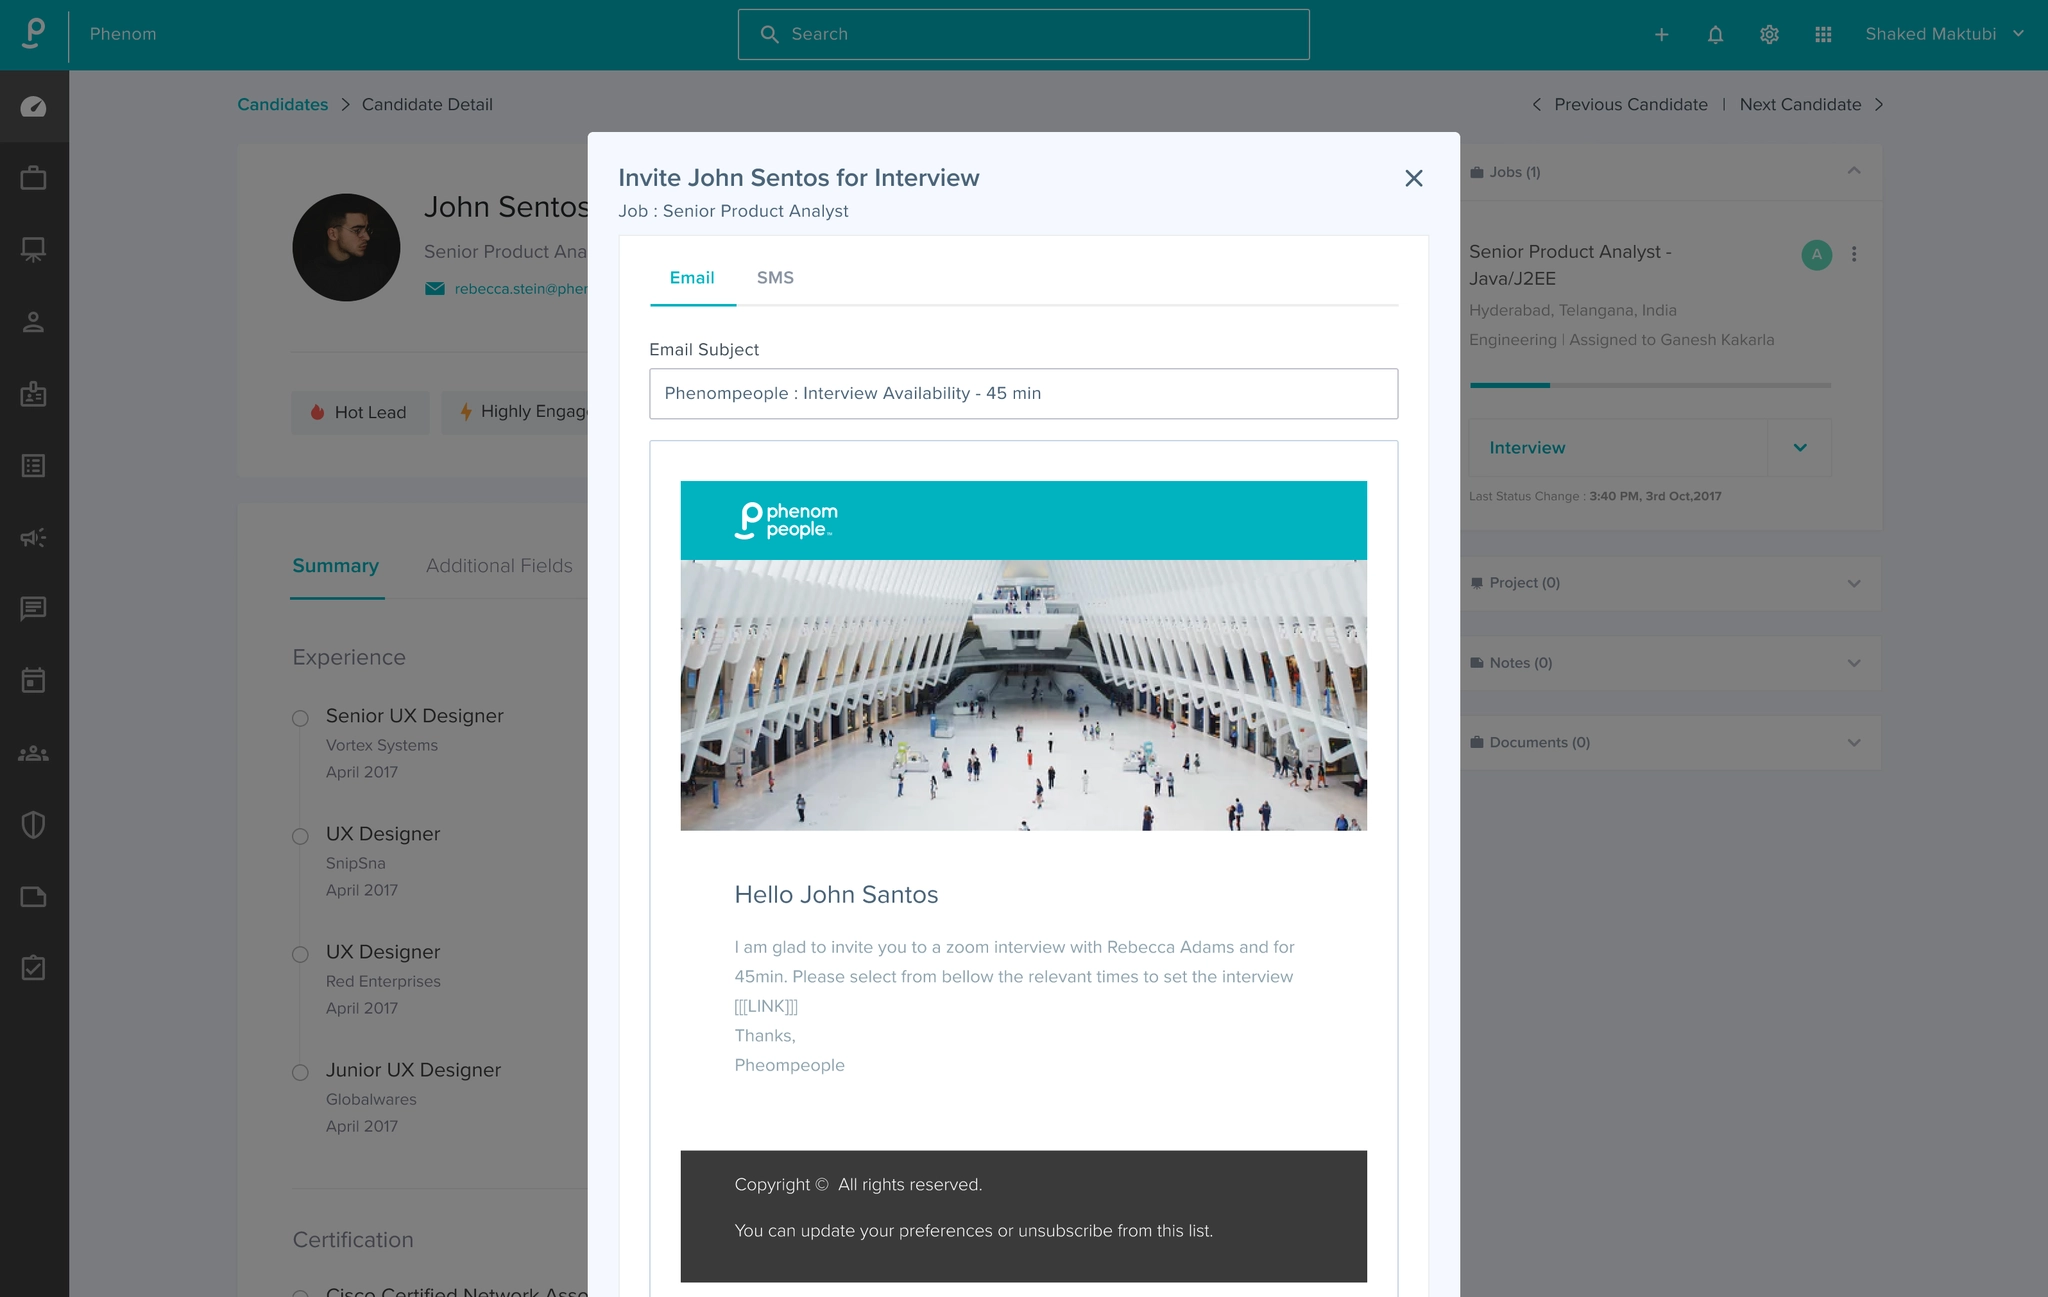Open the megaphone campaigns sidebar icon
The height and width of the screenshot is (1297, 2048).
tap(34, 538)
